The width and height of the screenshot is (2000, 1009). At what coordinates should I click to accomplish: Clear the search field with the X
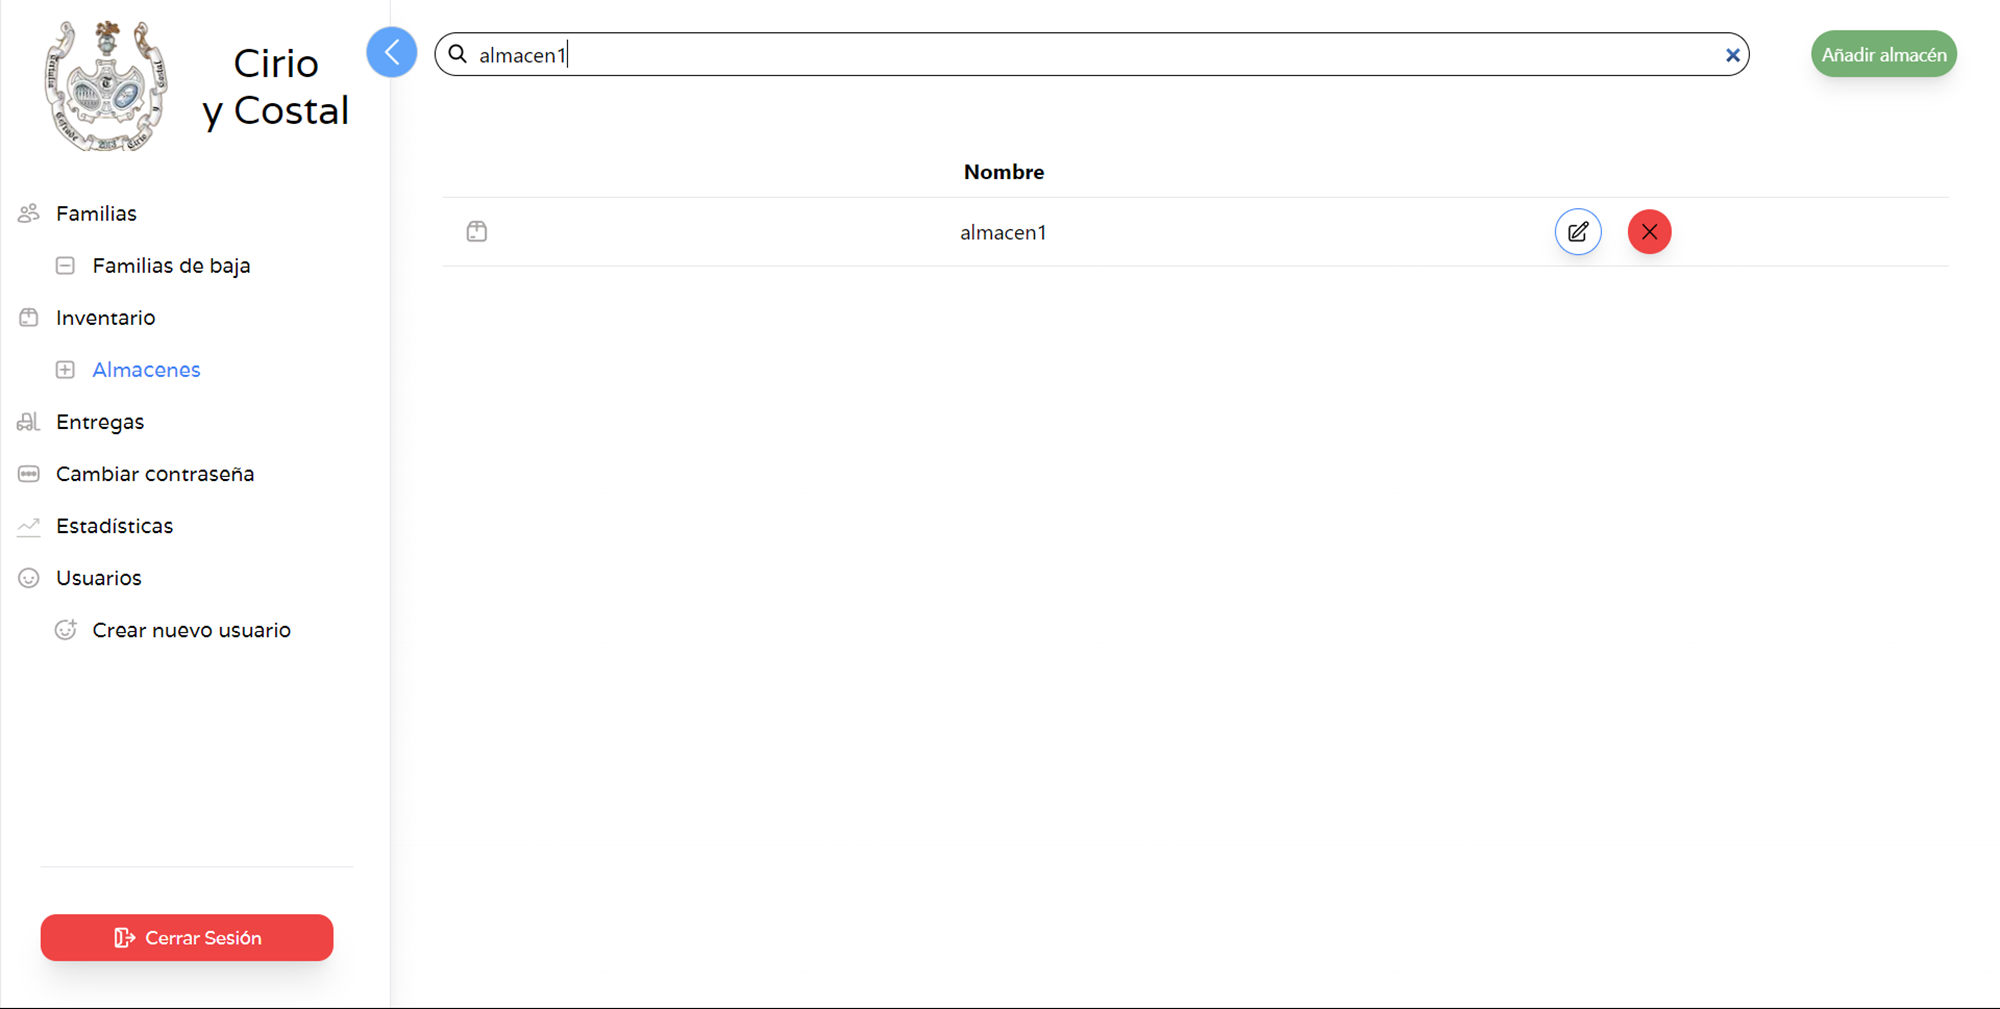tap(1732, 55)
